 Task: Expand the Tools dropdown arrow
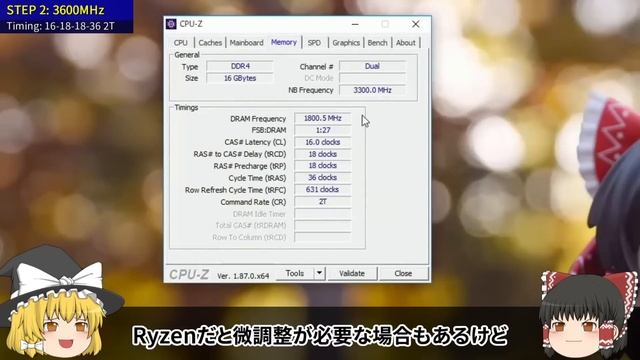point(319,273)
